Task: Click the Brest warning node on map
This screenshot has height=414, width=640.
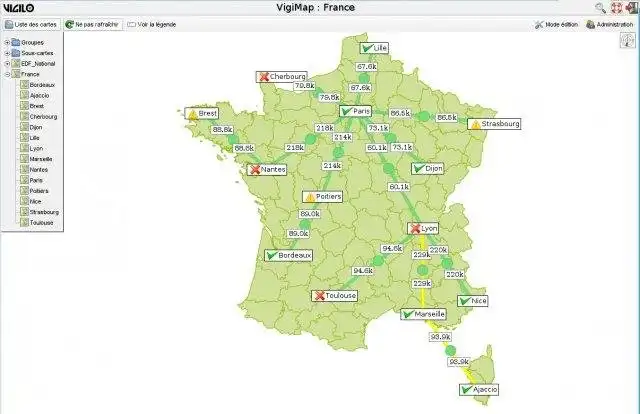Action: 202,114
